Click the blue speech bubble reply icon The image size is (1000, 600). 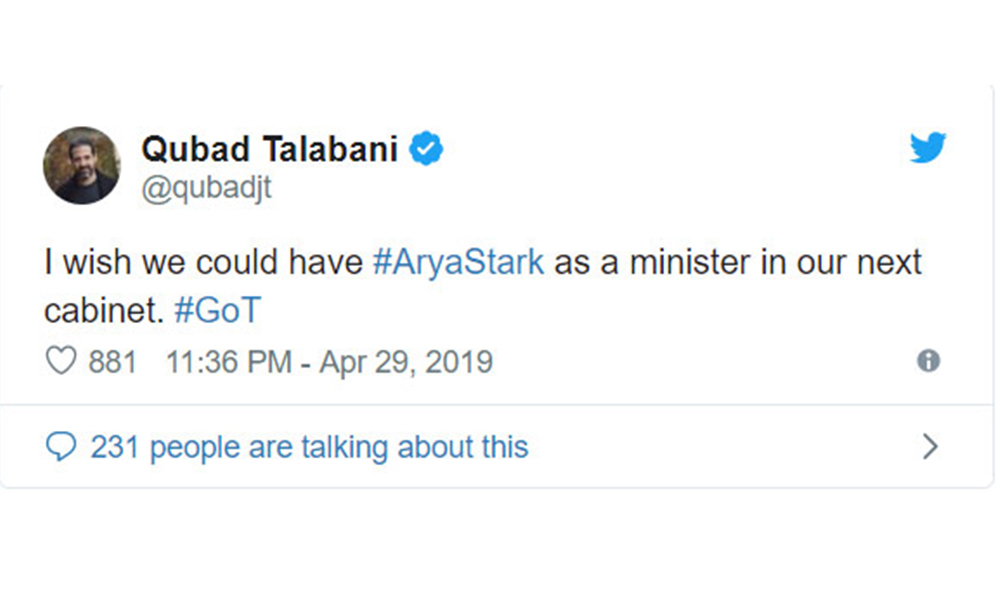click(x=61, y=446)
